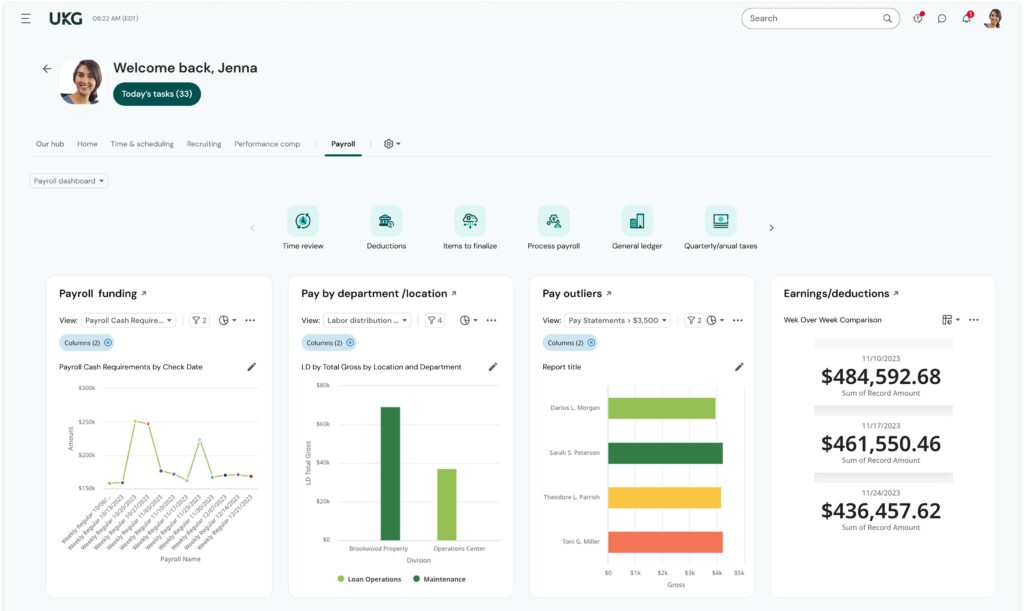The width and height of the screenshot is (1024, 611).
Task: Select the Deductions icon
Action: [x=386, y=222]
